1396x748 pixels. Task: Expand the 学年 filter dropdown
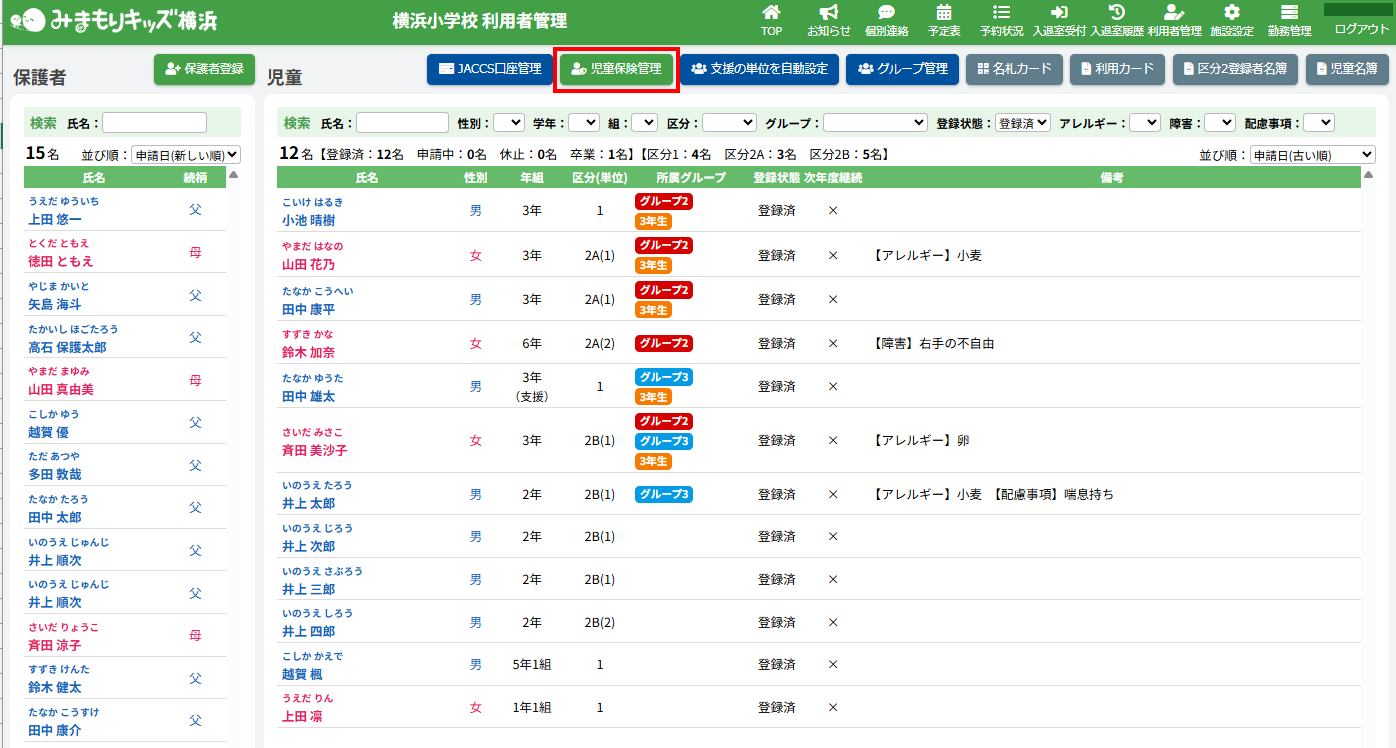pos(584,123)
